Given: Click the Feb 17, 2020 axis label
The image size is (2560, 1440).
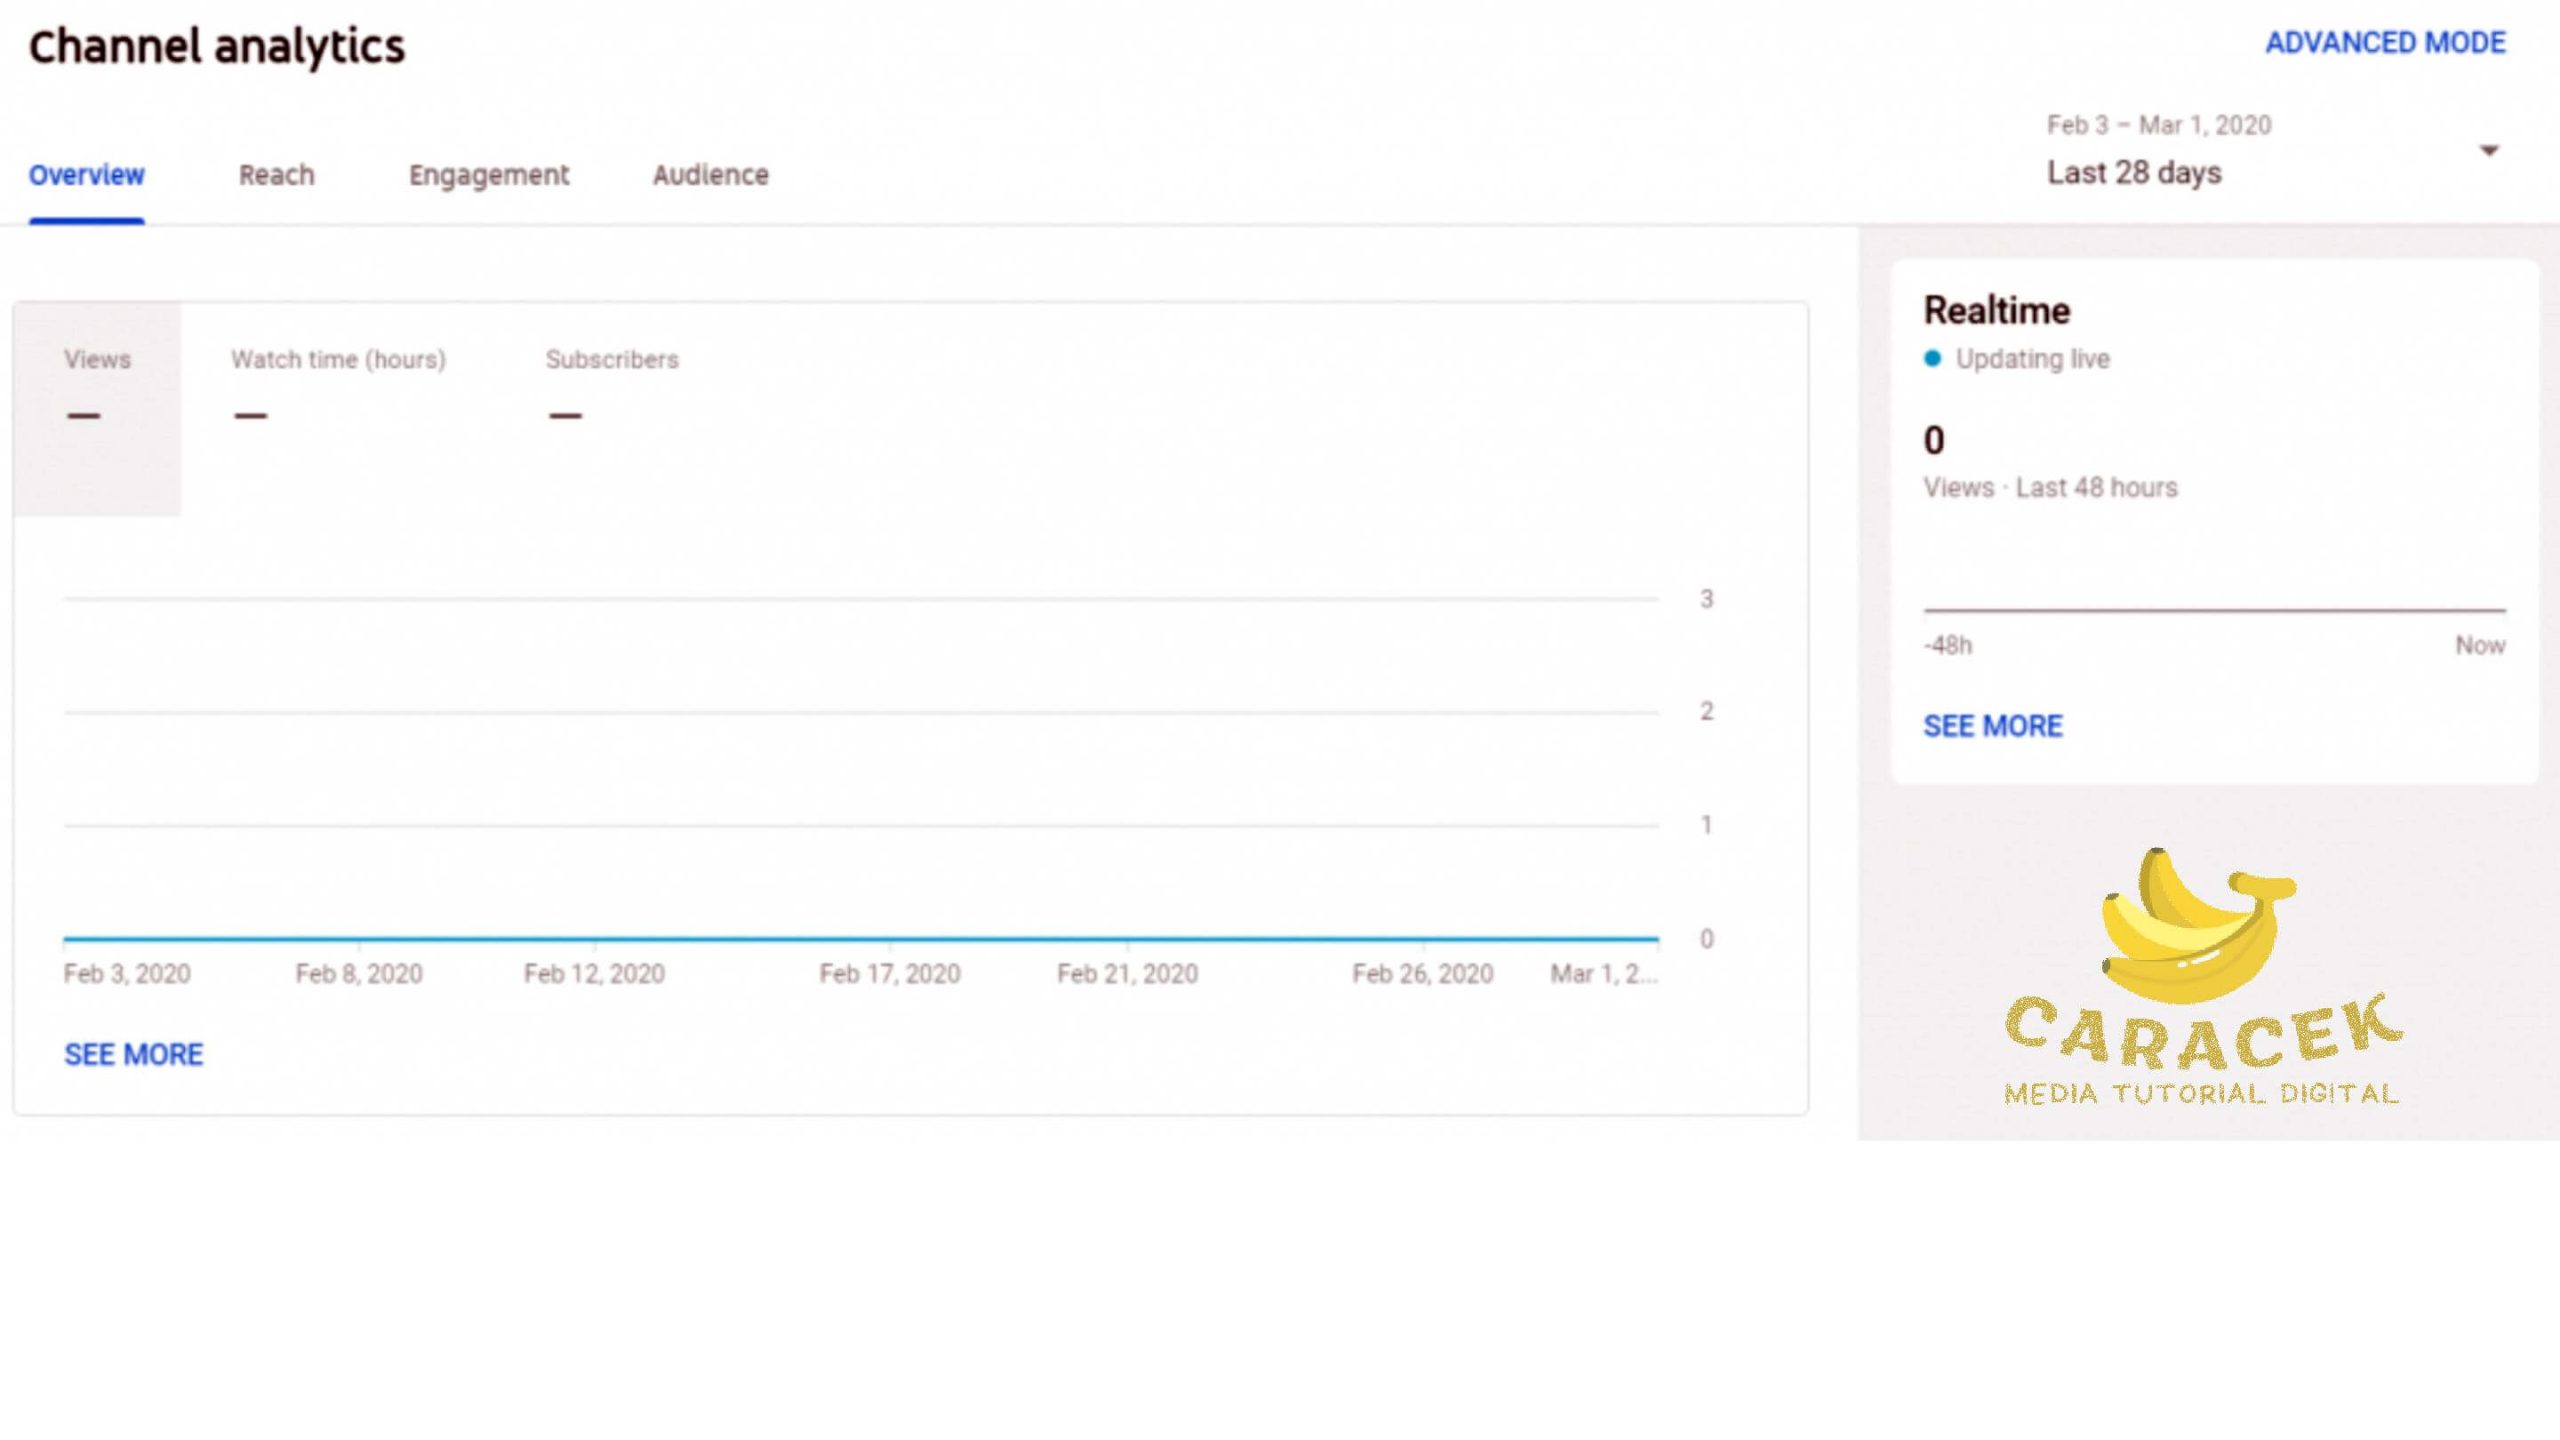Looking at the screenshot, I should (x=889, y=974).
